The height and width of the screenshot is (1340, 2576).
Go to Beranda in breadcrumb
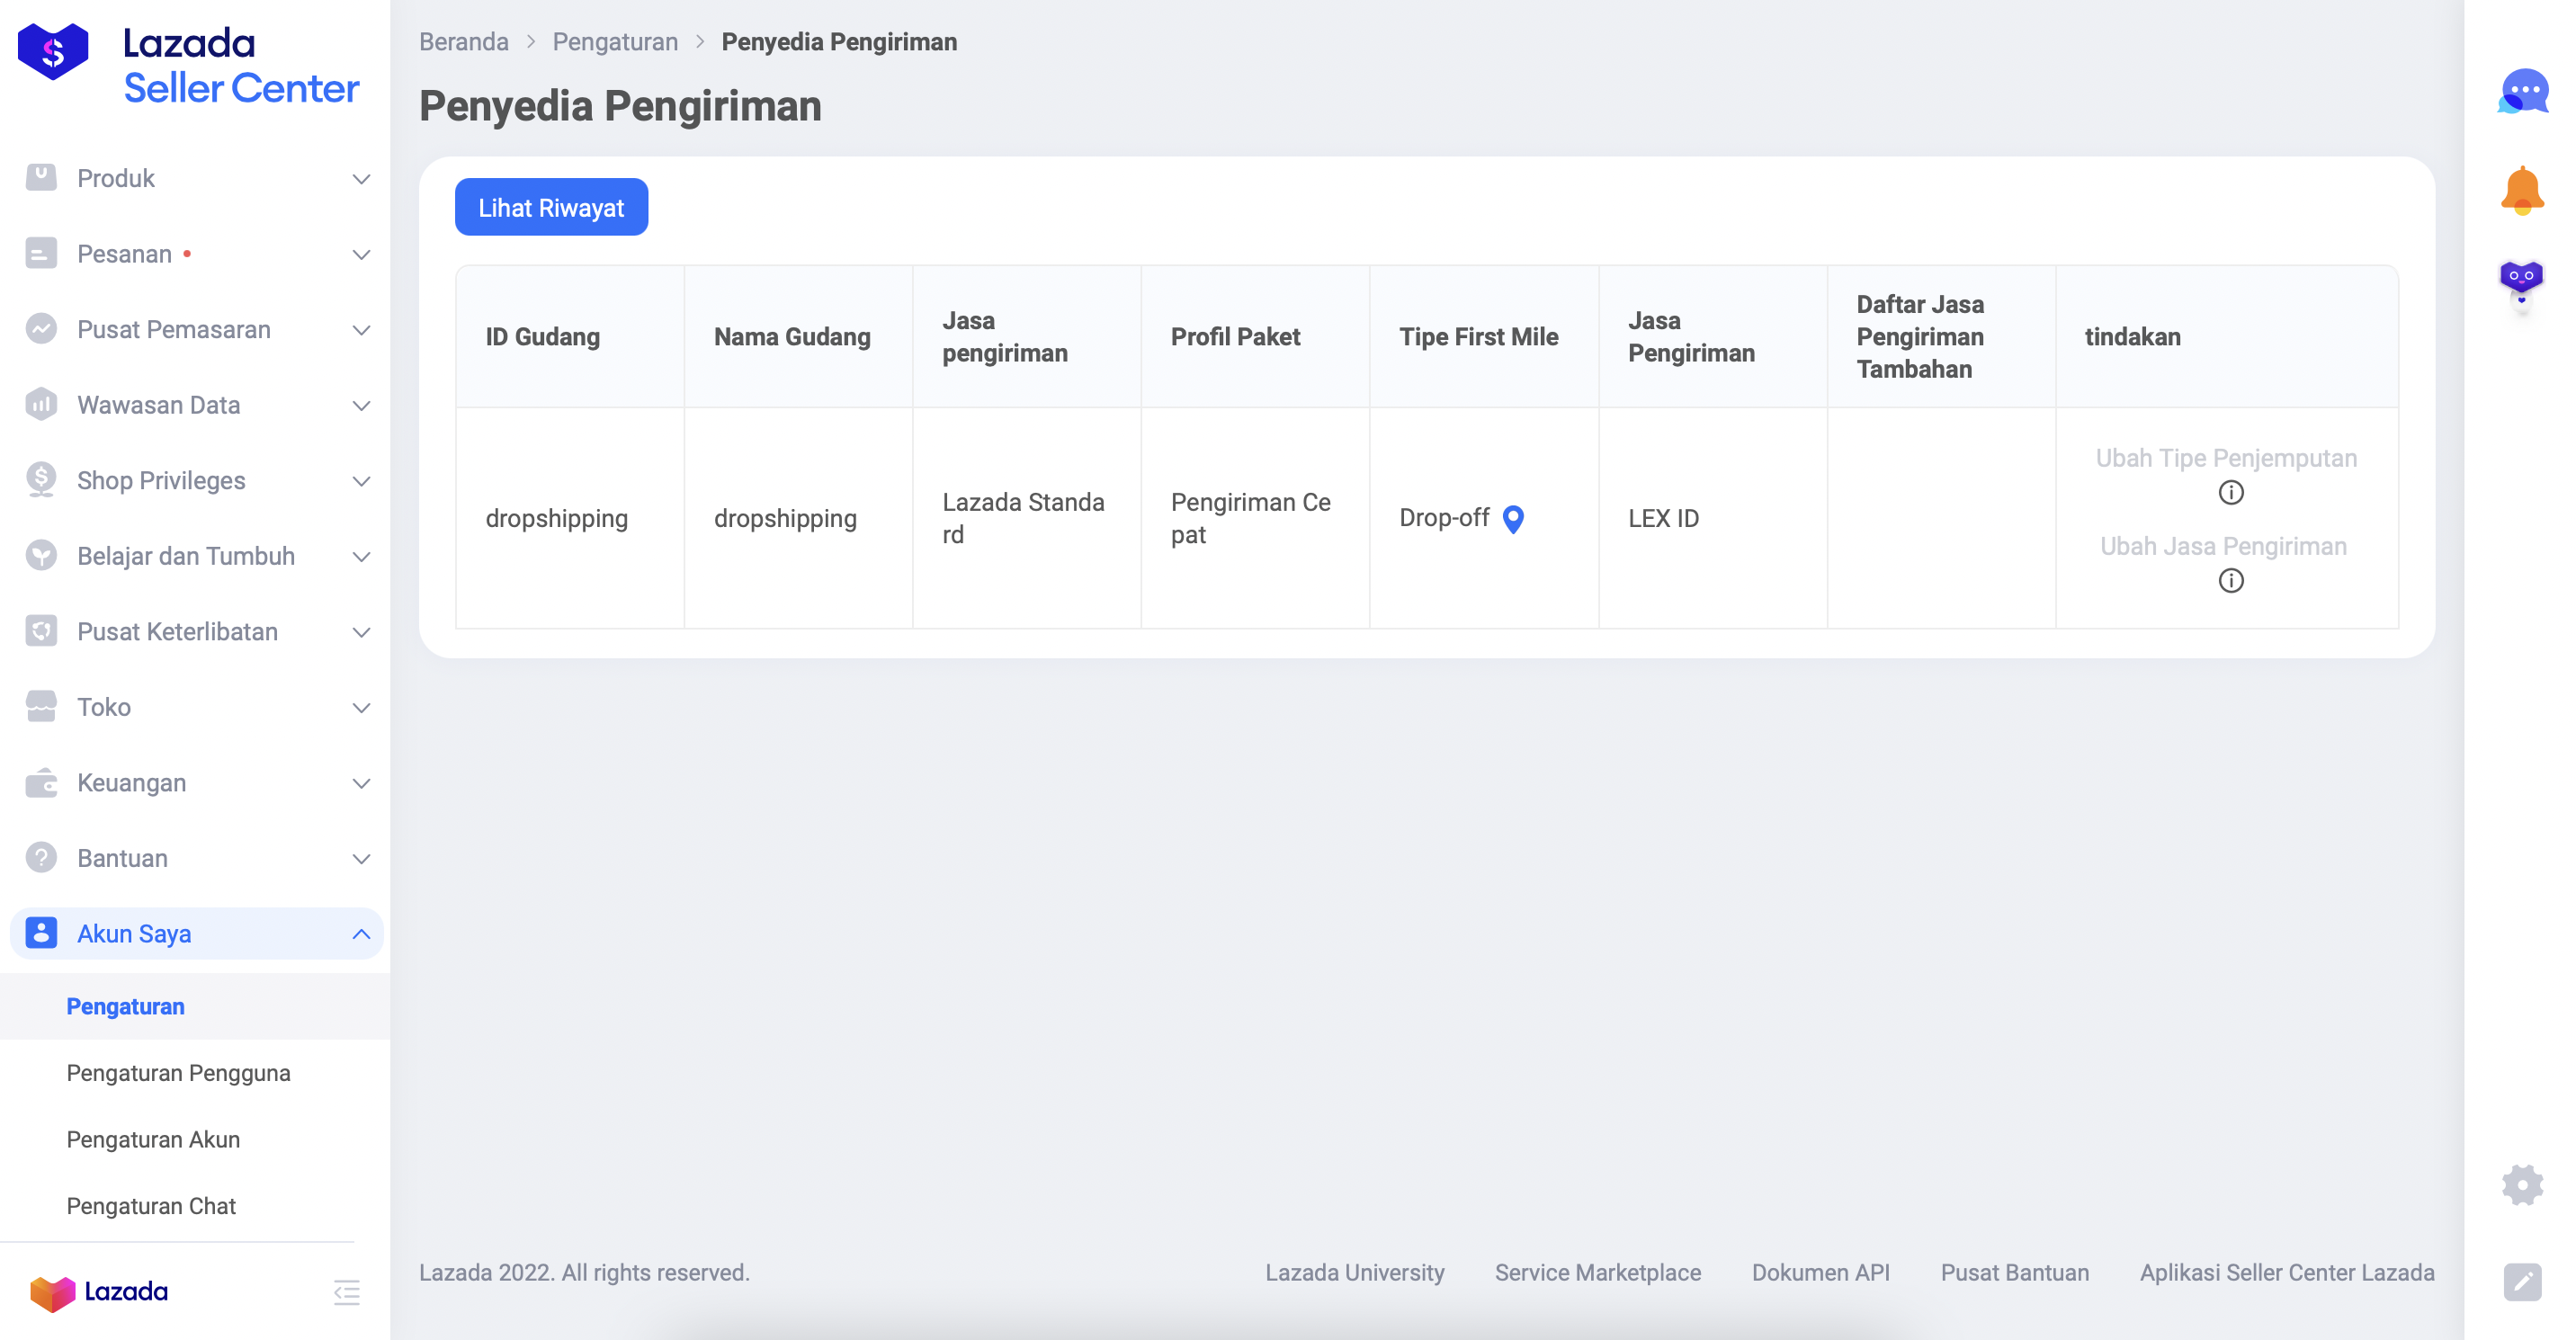[463, 42]
